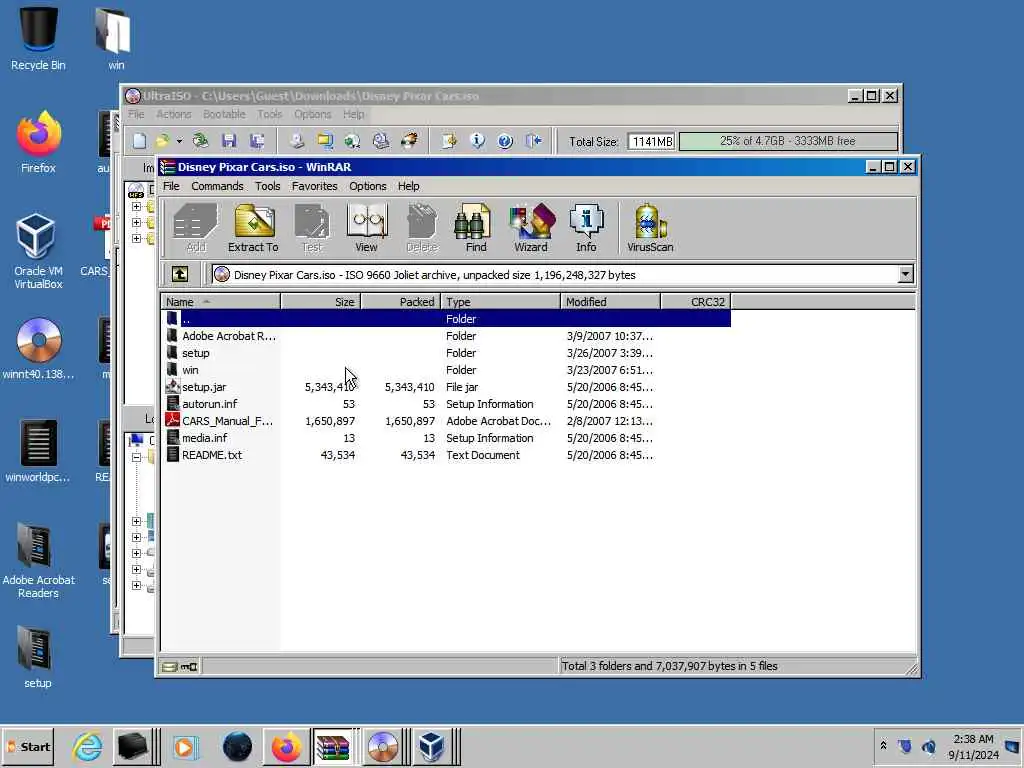1024x768 pixels.
Task: Open WinRAR File menu
Action: point(171,186)
